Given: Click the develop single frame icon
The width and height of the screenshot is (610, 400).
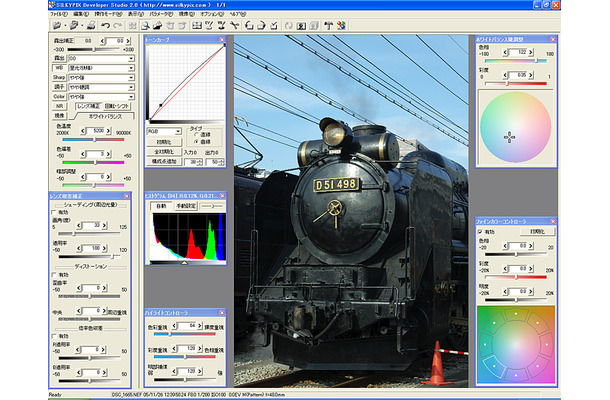Looking at the screenshot, I should point(301,26).
